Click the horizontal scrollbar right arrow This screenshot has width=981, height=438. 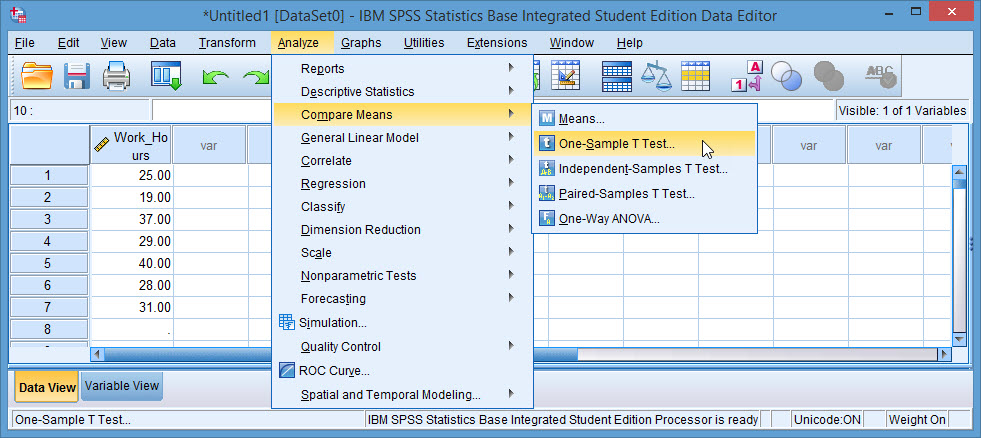coord(944,354)
